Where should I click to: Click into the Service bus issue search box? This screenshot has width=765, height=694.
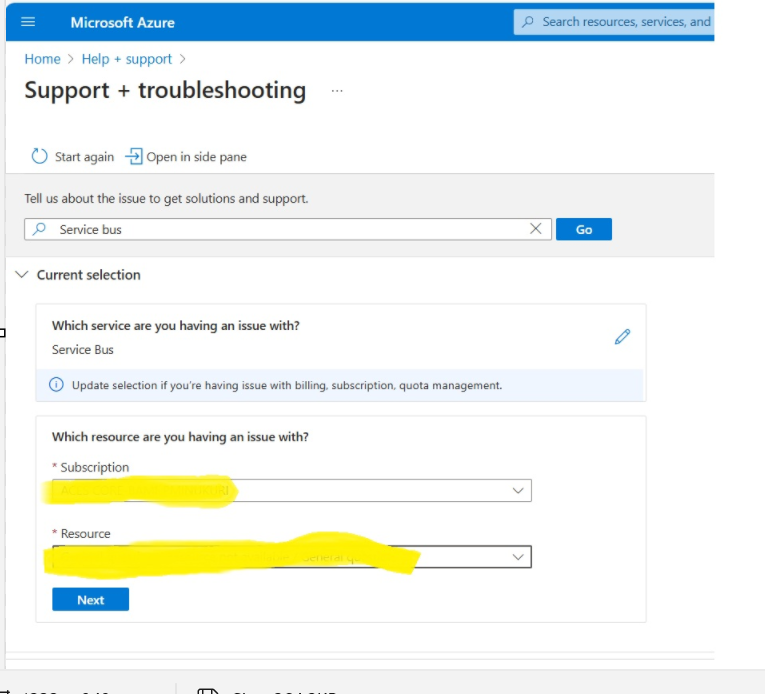pos(288,229)
